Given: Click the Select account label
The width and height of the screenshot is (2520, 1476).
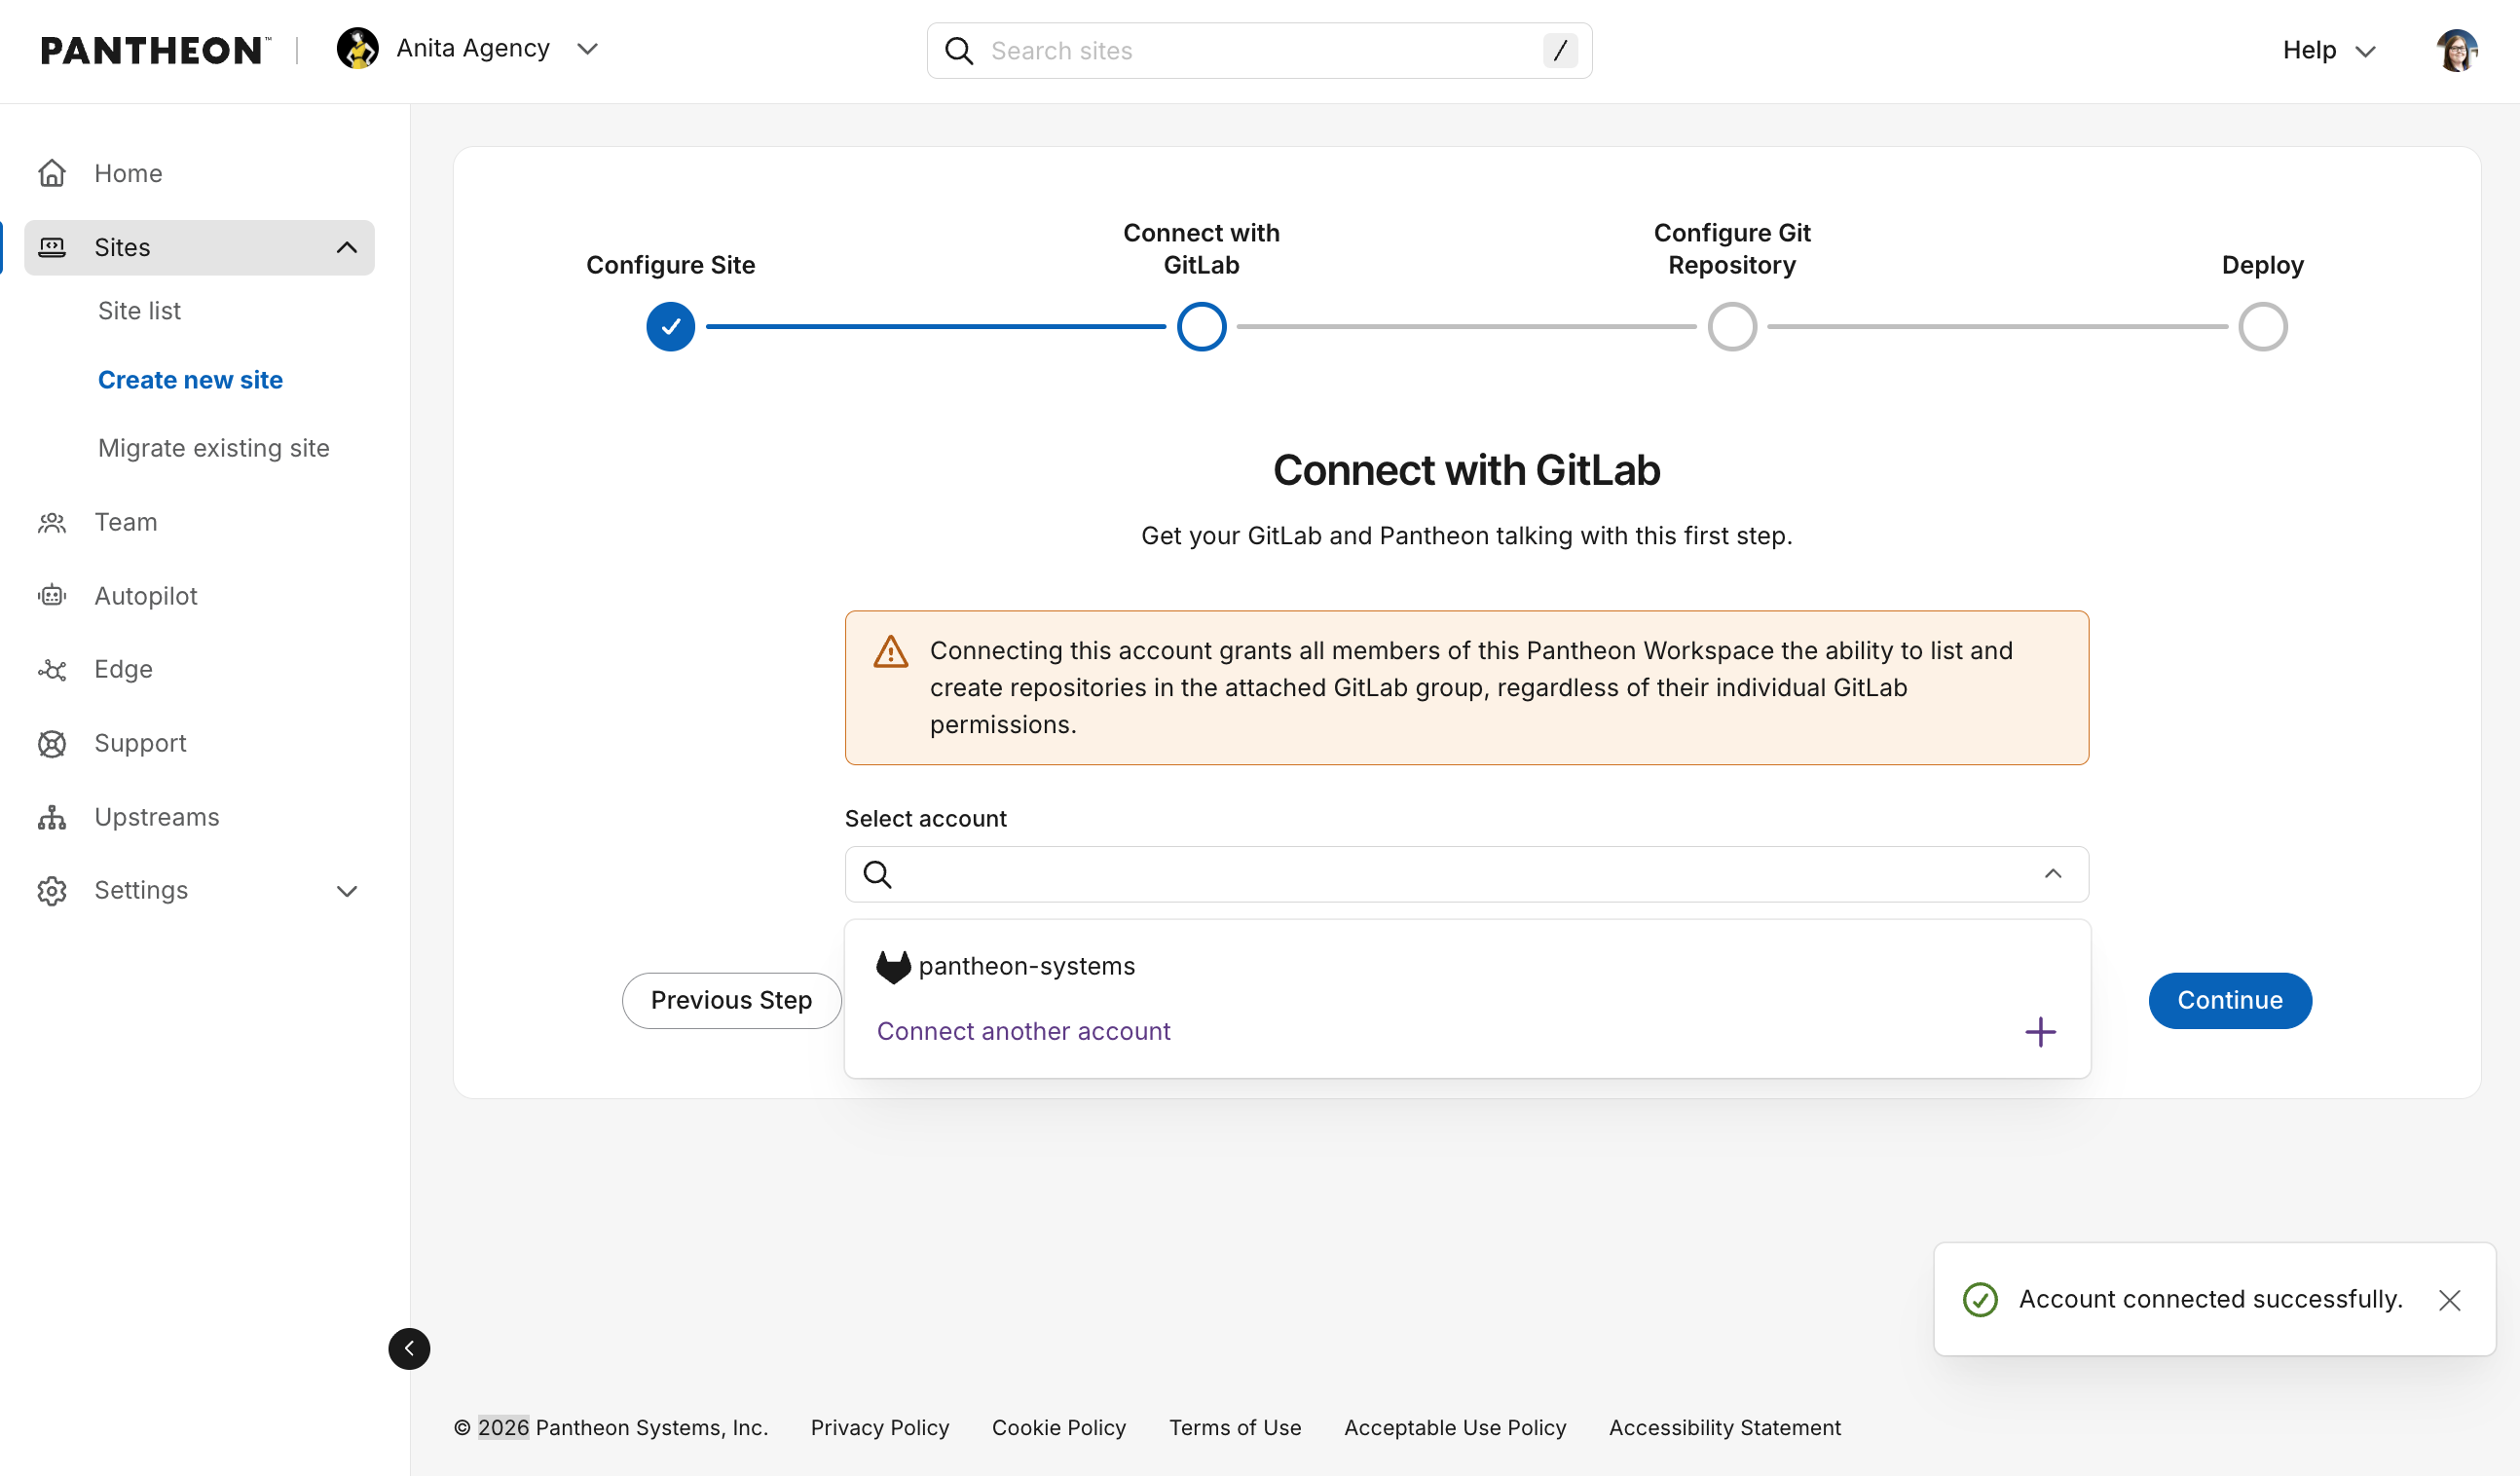Looking at the screenshot, I should 925,818.
